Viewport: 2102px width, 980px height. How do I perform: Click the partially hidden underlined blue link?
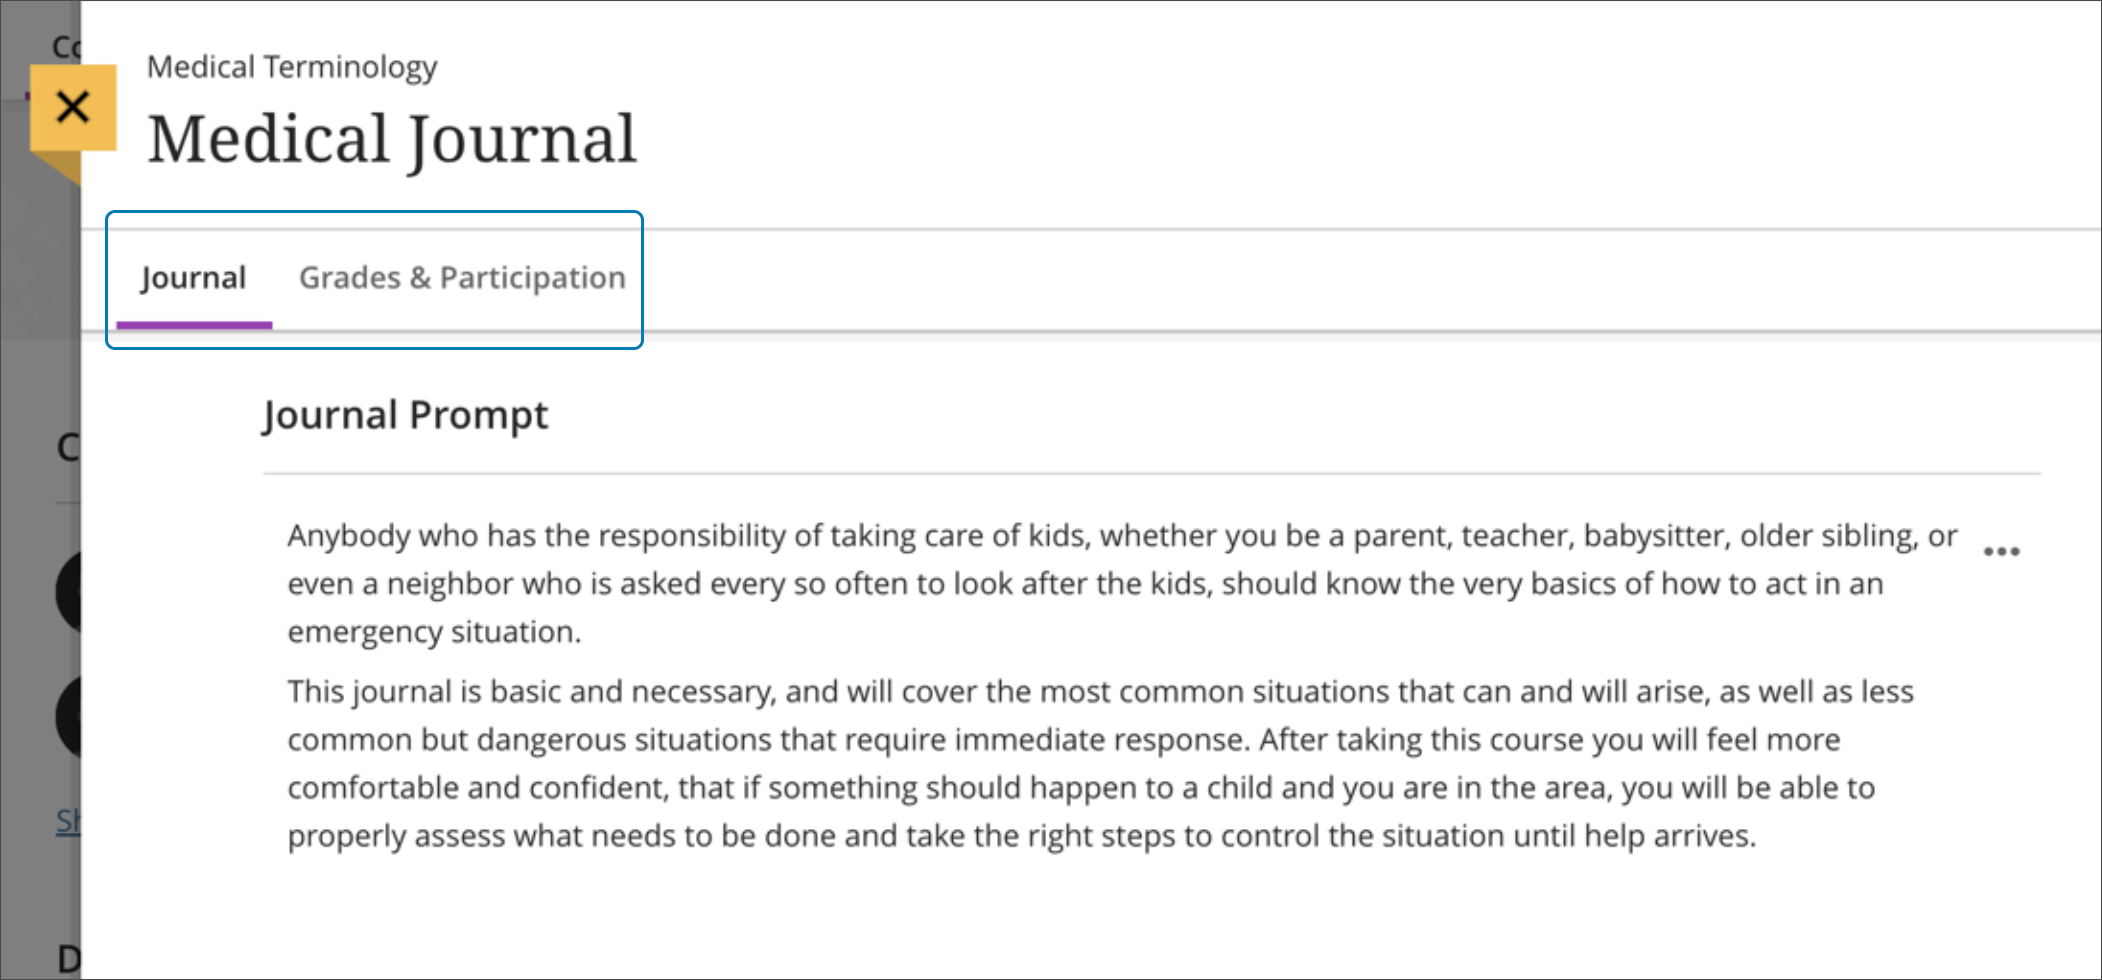[x=68, y=821]
